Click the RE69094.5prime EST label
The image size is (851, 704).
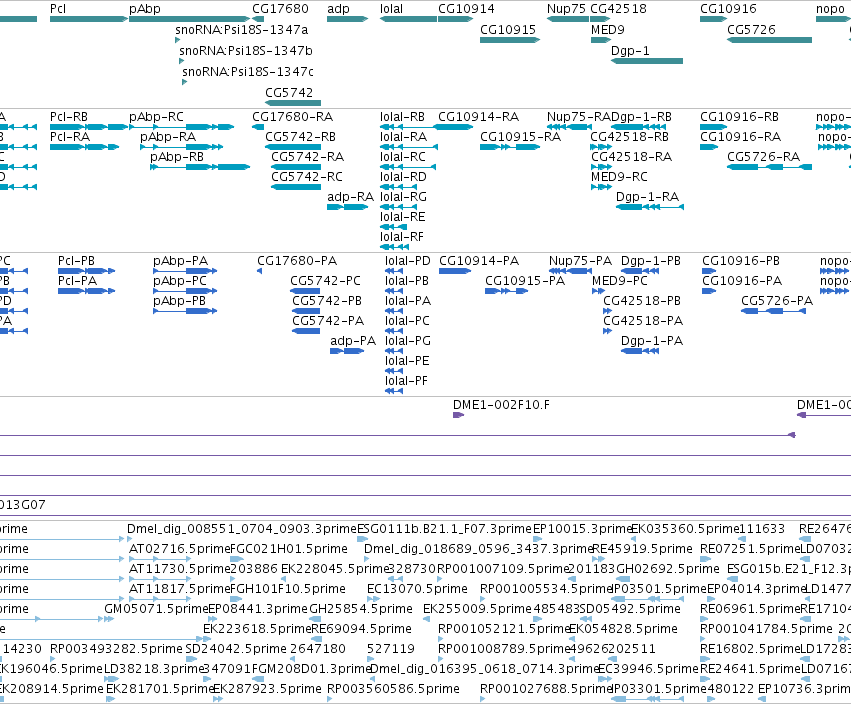click(x=361, y=629)
